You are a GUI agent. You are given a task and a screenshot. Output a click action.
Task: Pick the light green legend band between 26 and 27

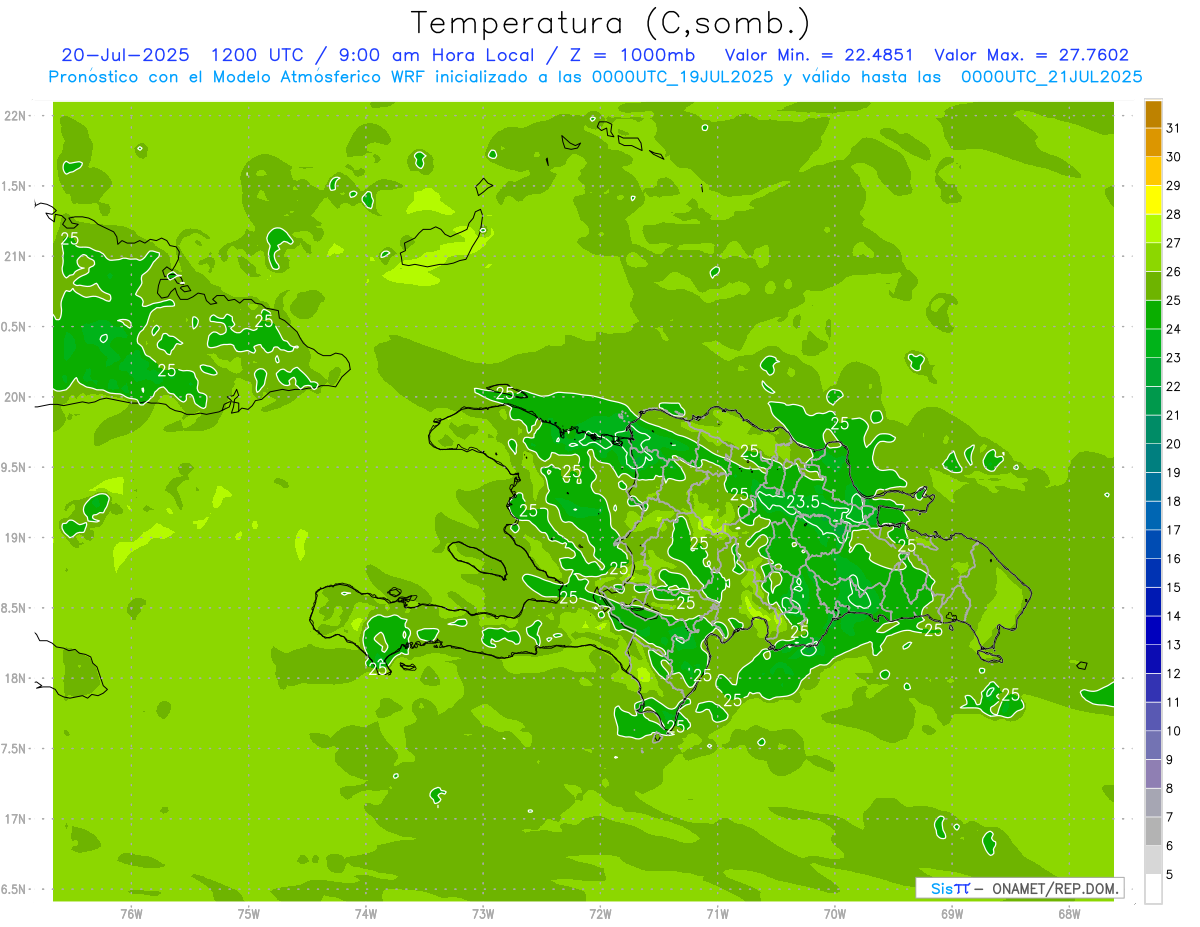click(x=1153, y=258)
